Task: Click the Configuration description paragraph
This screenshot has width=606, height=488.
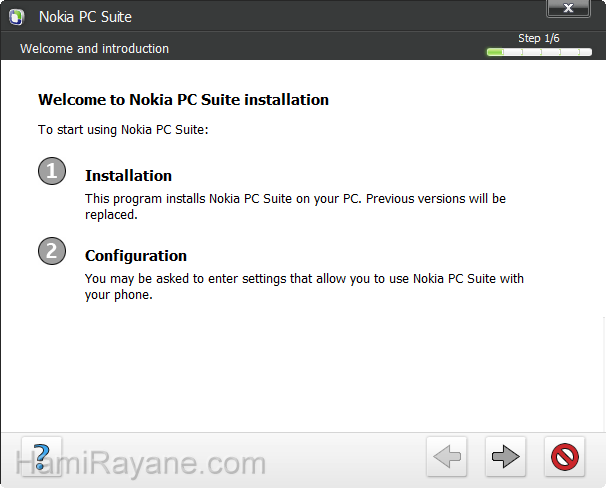Action: click(304, 286)
